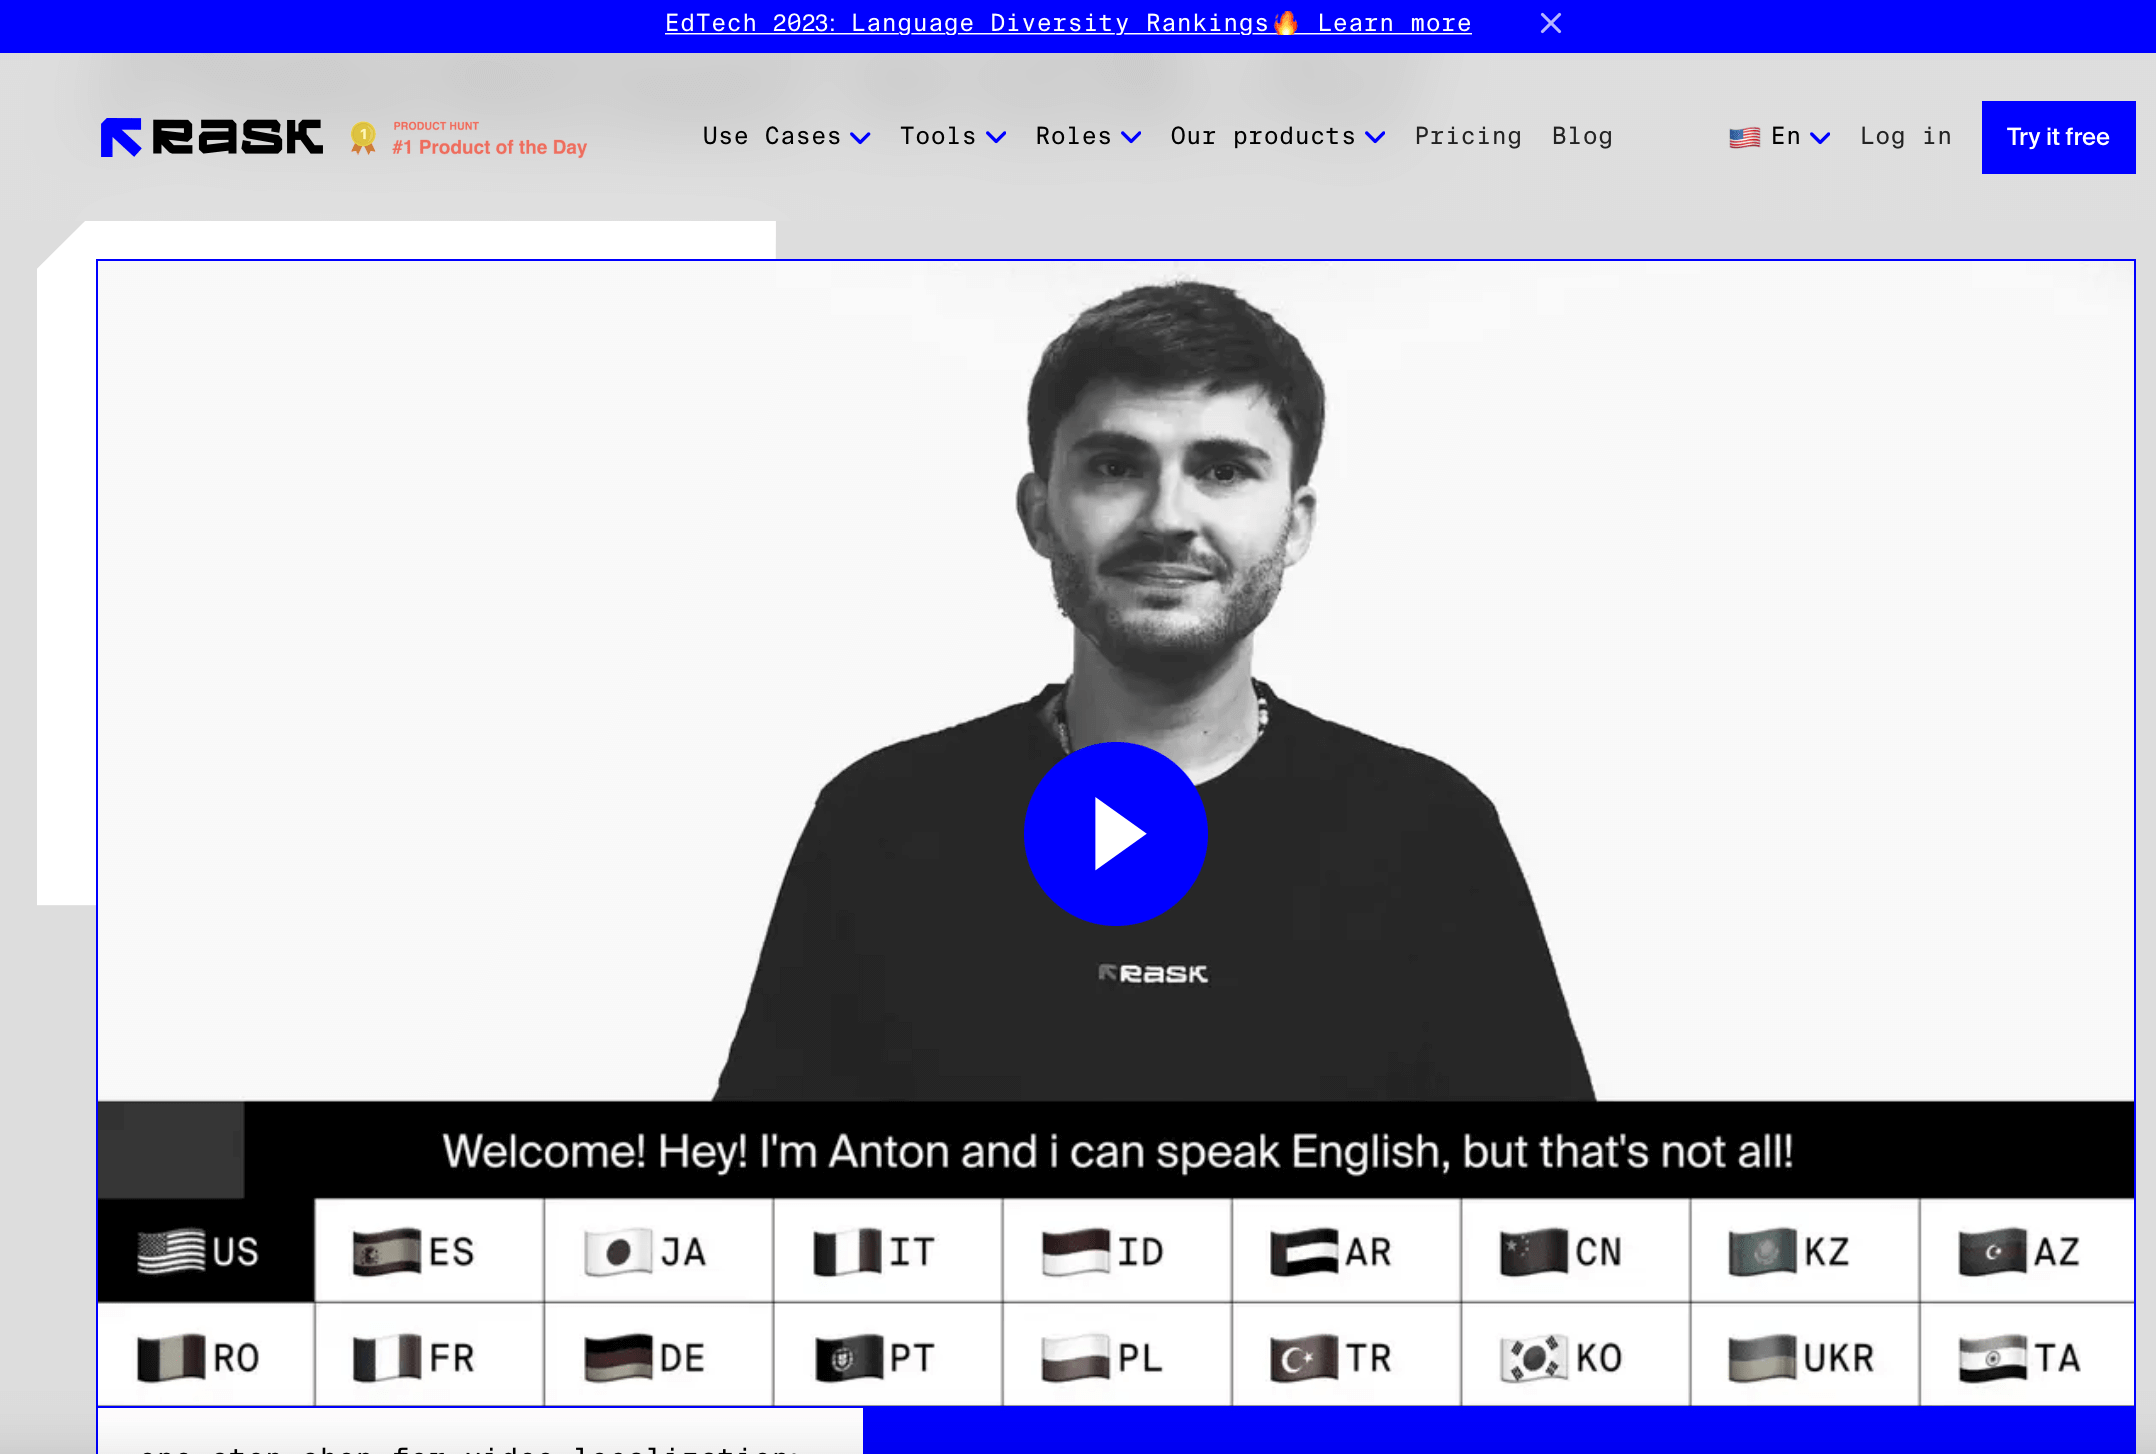Switch video language to ES
Viewport: 2156px width, 1454px height.
[x=429, y=1251]
